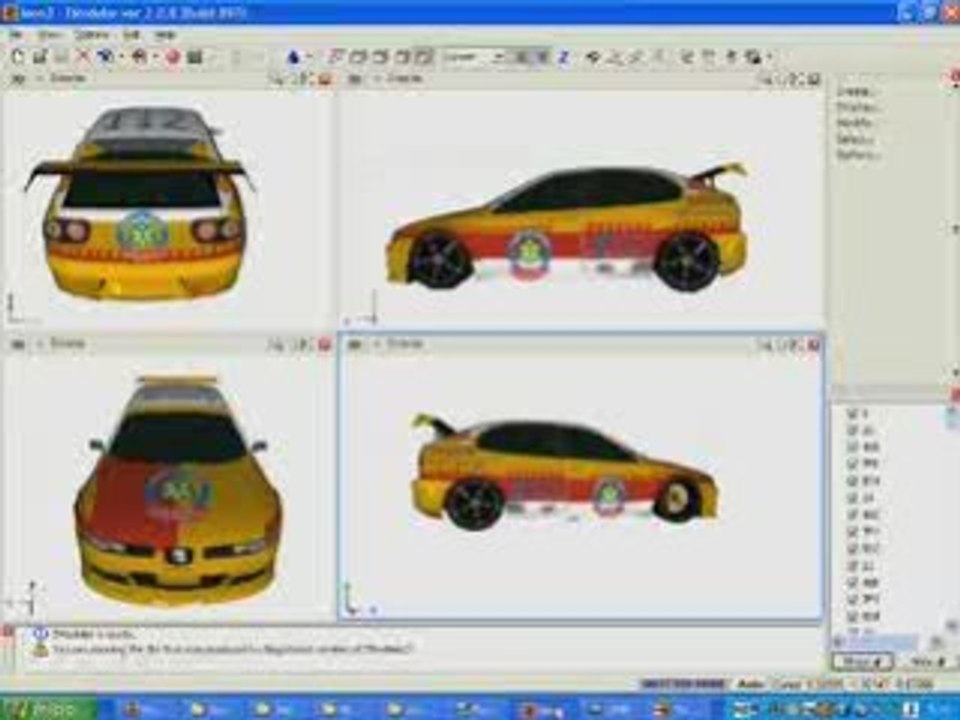
Task: Uncheck the second checkbox in objects list
Action: pos(852,430)
